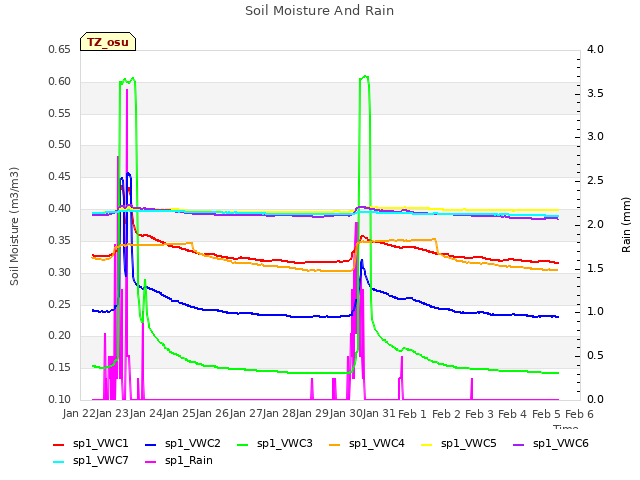This screenshot has width=640, height=480.
Task: Click the 1.5 rain axis value
Action: [x=595, y=269]
